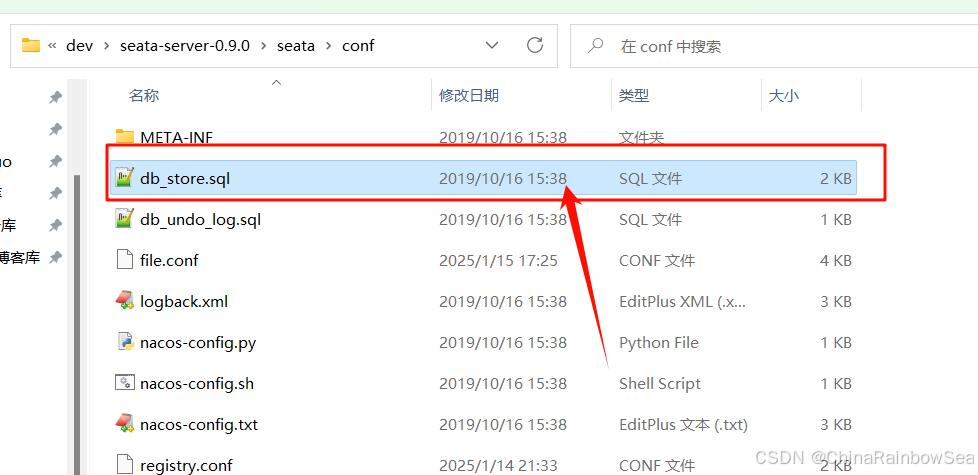This screenshot has width=978, height=475.
Task: Click the Shell Script type cell
Action: 660,383
